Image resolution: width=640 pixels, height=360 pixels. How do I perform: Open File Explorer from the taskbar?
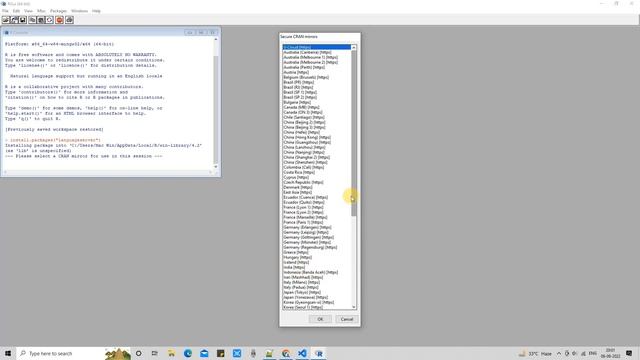(171, 353)
